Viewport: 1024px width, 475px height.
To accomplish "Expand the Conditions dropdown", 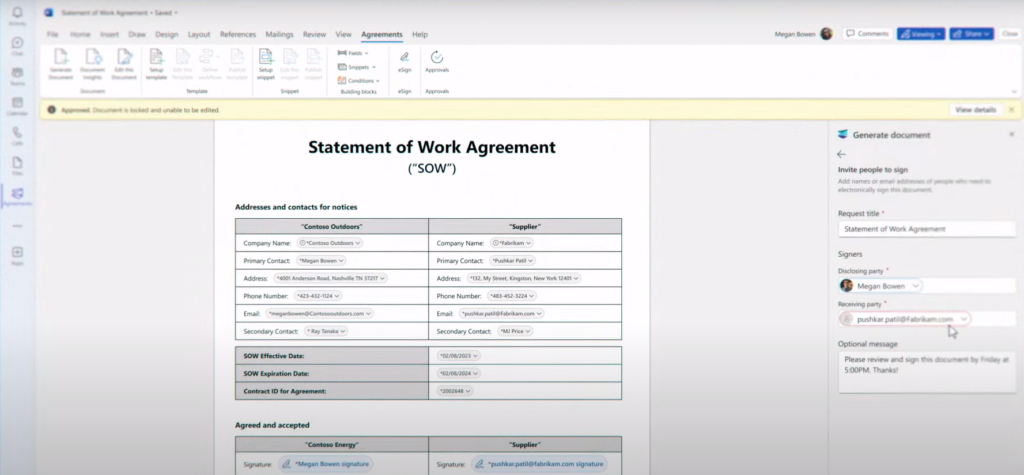I will pyautogui.click(x=359, y=80).
